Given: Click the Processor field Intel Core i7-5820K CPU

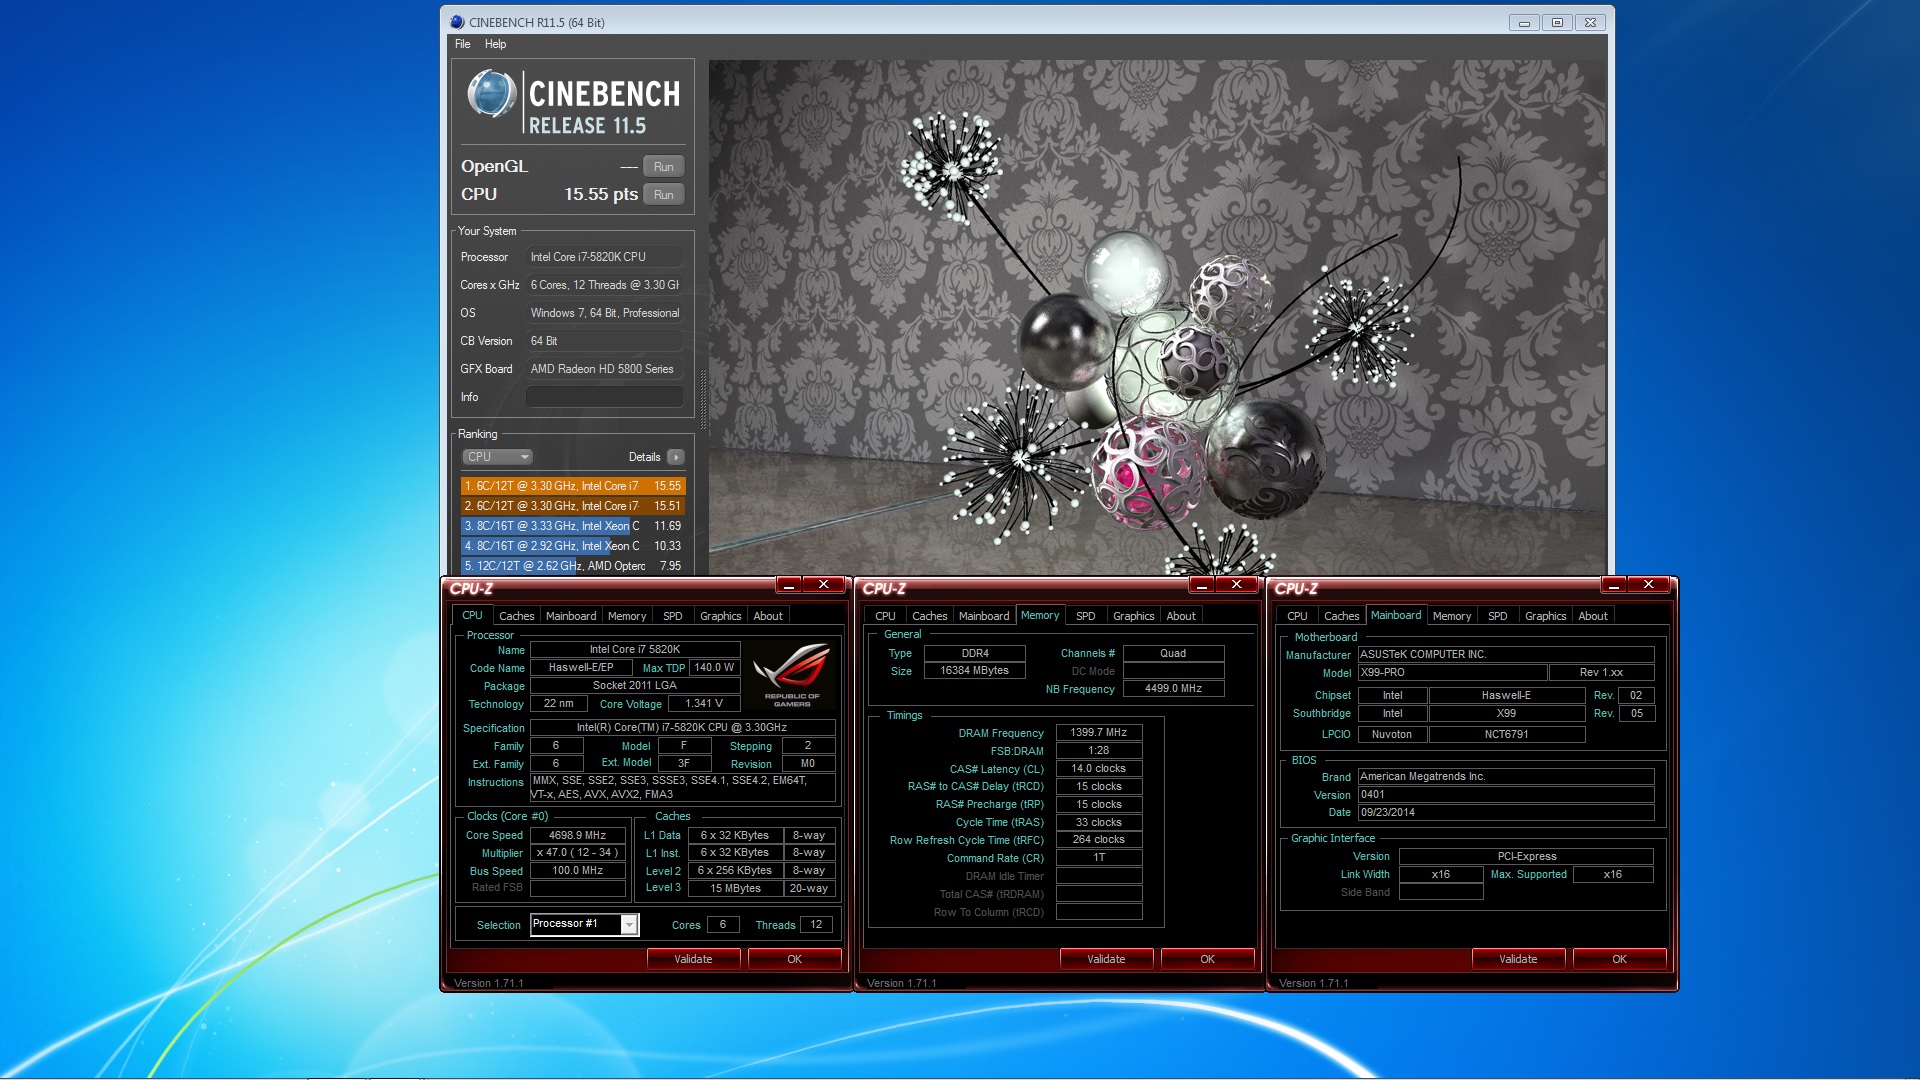Looking at the screenshot, I should 605,257.
